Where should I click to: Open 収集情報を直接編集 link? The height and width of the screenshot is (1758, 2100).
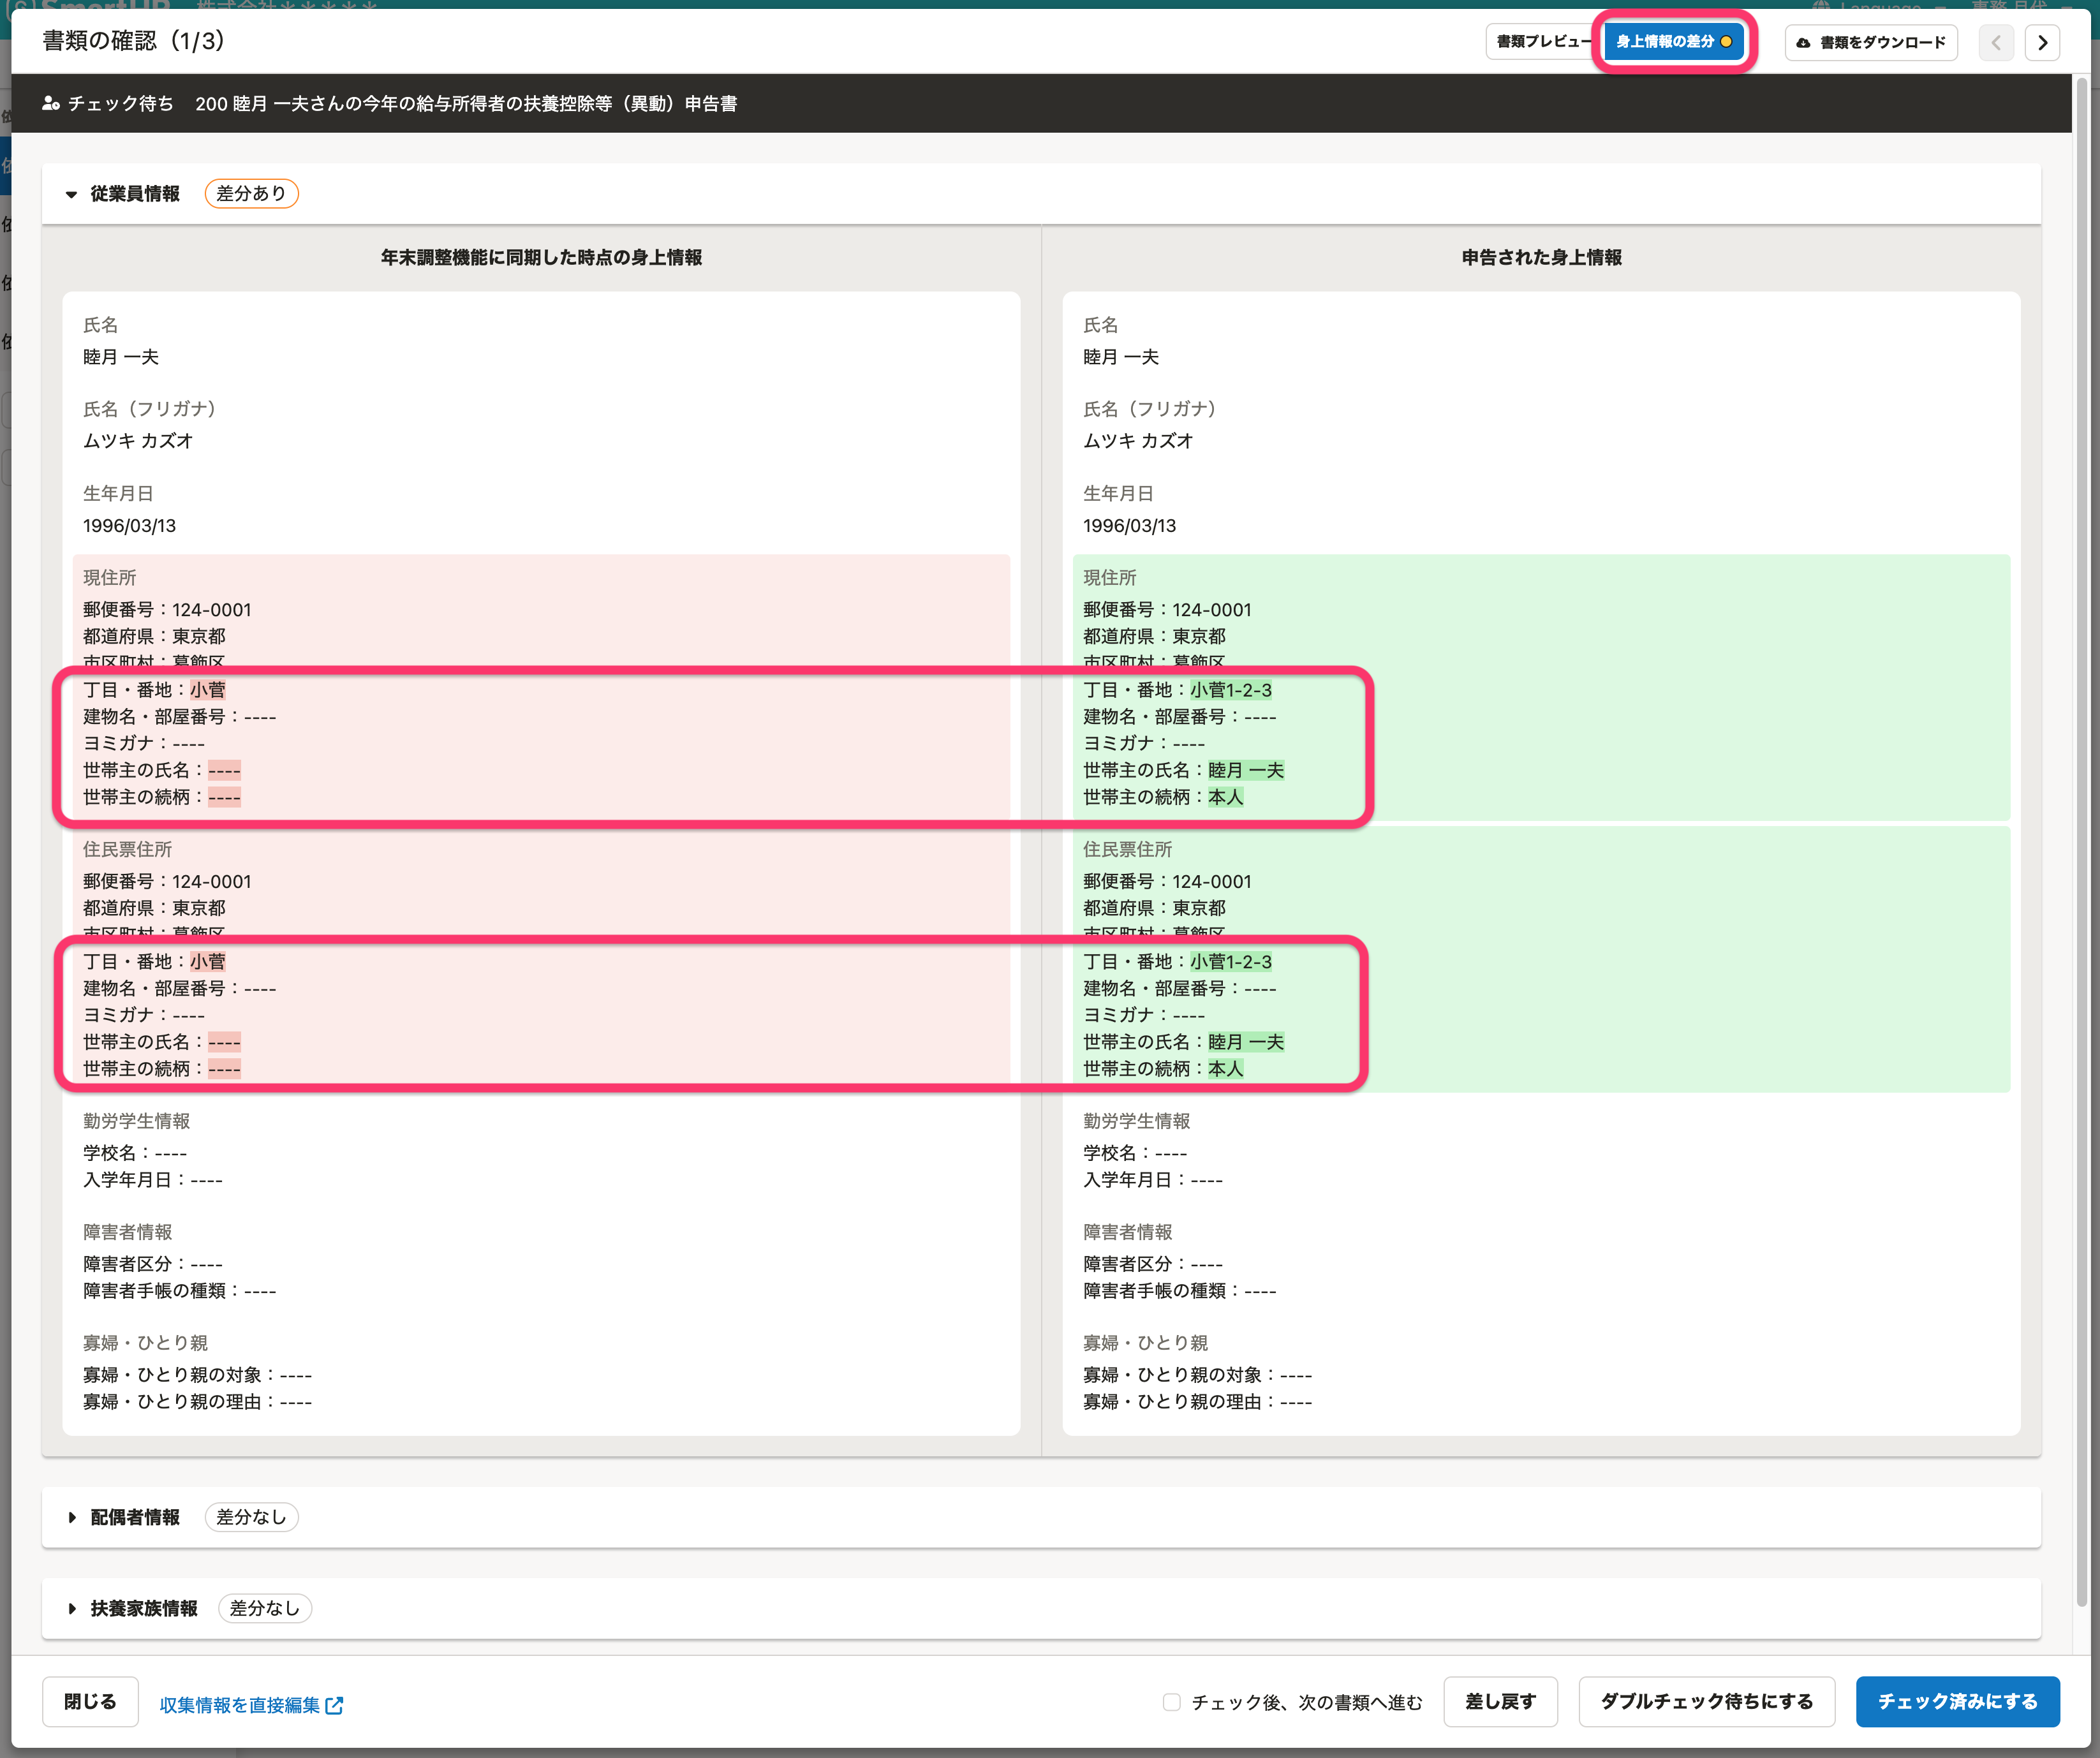pyautogui.click(x=240, y=1705)
